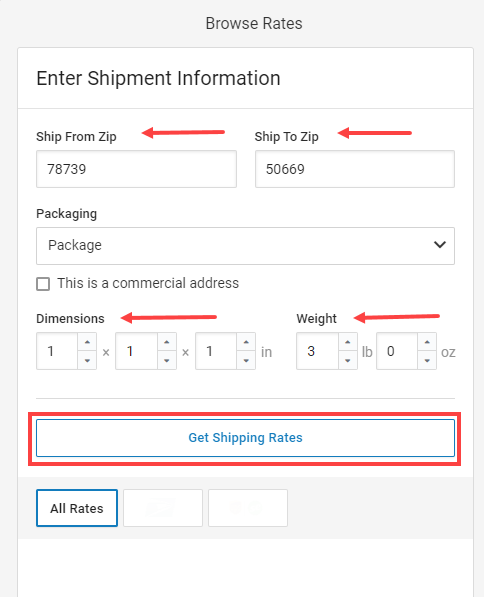The width and height of the screenshot is (484, 597).
Task: Focus the Ship To Zip field
Action: [355, 169]
